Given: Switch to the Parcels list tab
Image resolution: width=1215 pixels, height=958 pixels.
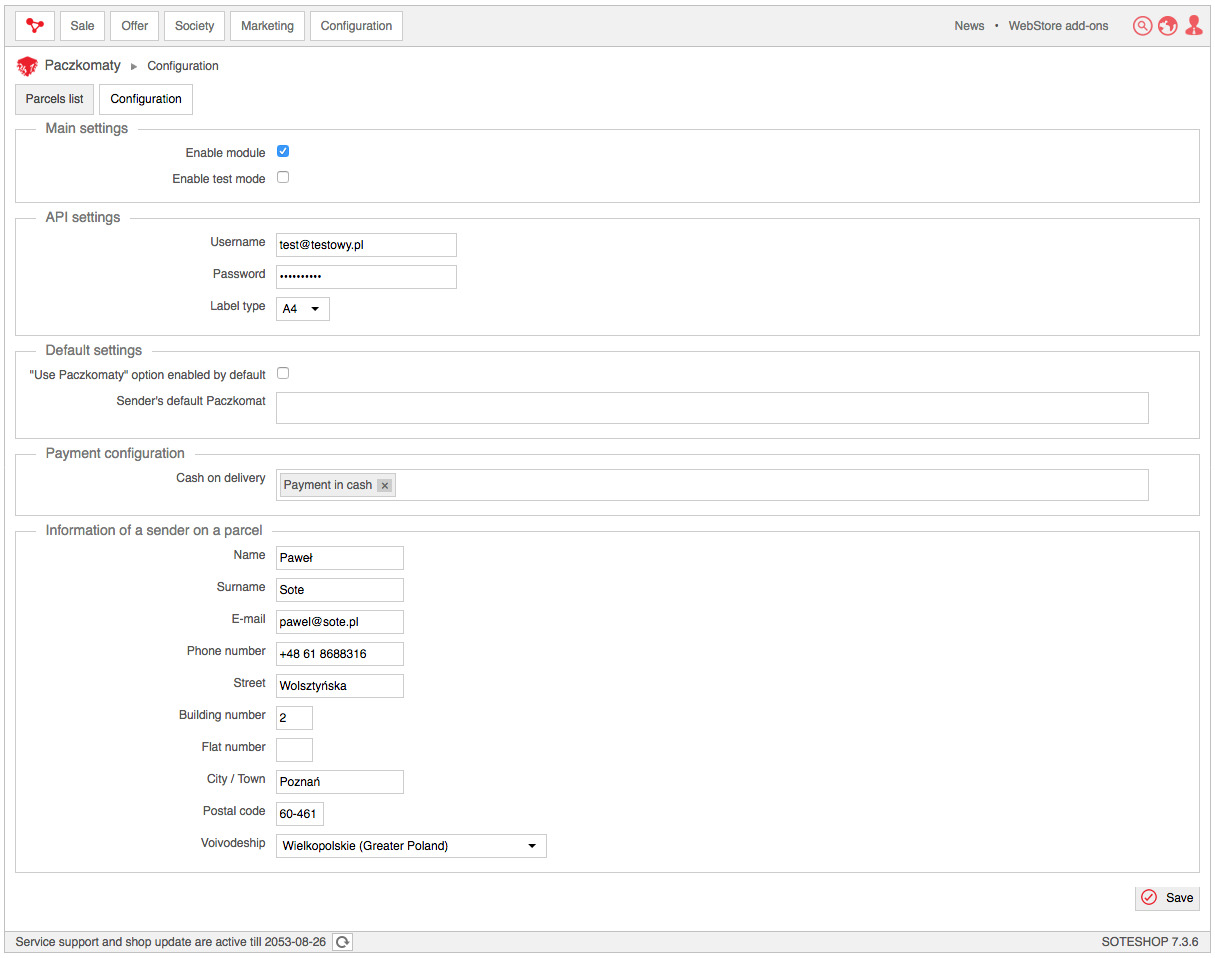Looking at the screenshot, I should point(55,99).
